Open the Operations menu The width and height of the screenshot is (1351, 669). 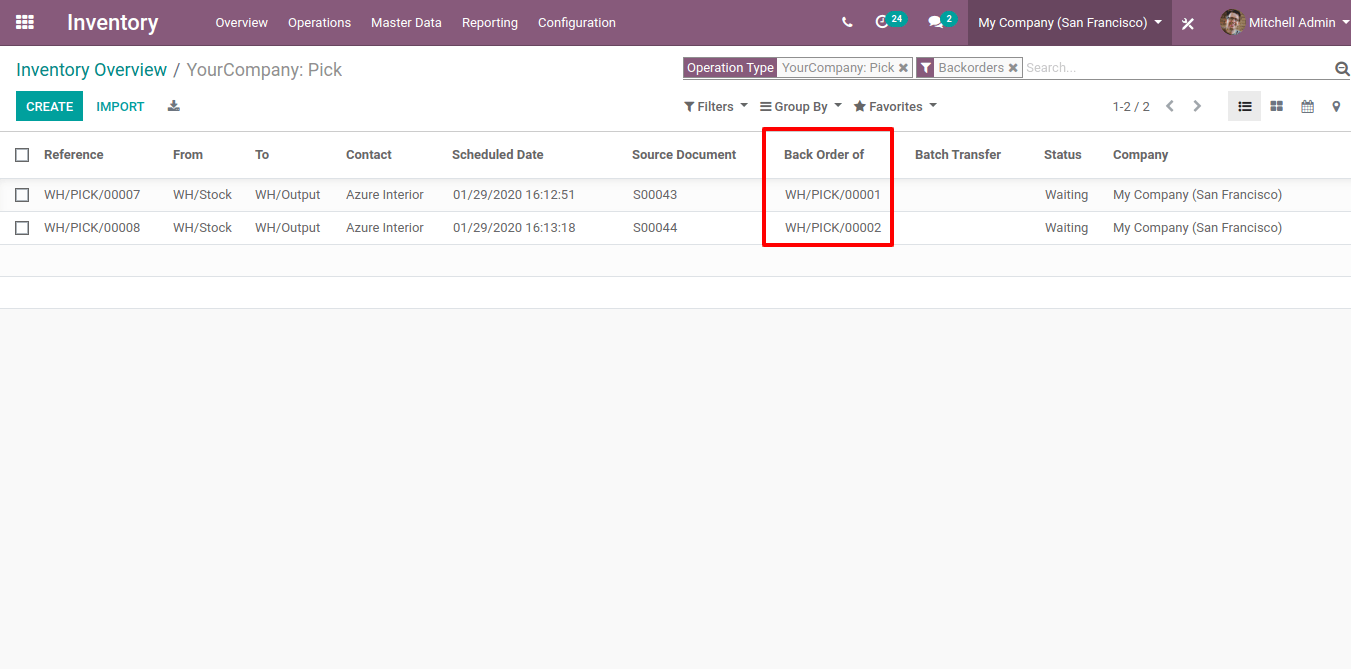pos(319,22)
